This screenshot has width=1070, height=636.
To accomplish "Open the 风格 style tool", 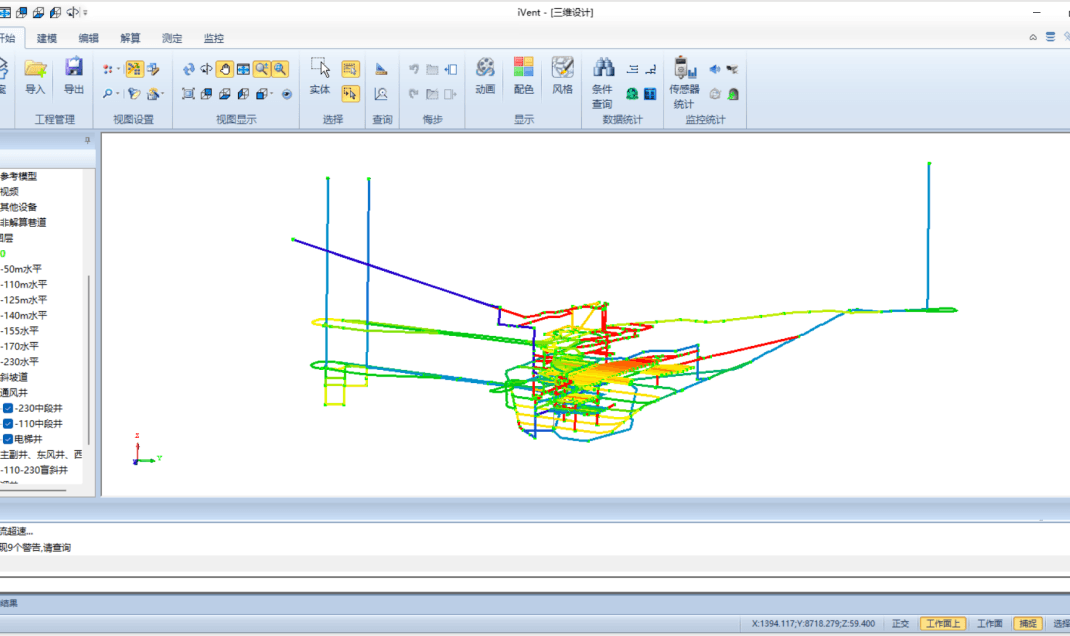I will pyautogui.click(x=562, y=76).
